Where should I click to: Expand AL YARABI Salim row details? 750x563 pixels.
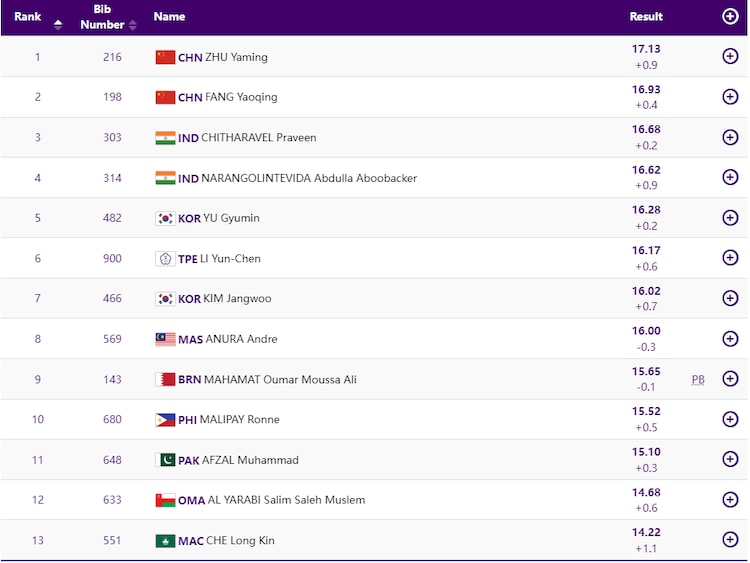pyautogui.click(x=729, y=499)
